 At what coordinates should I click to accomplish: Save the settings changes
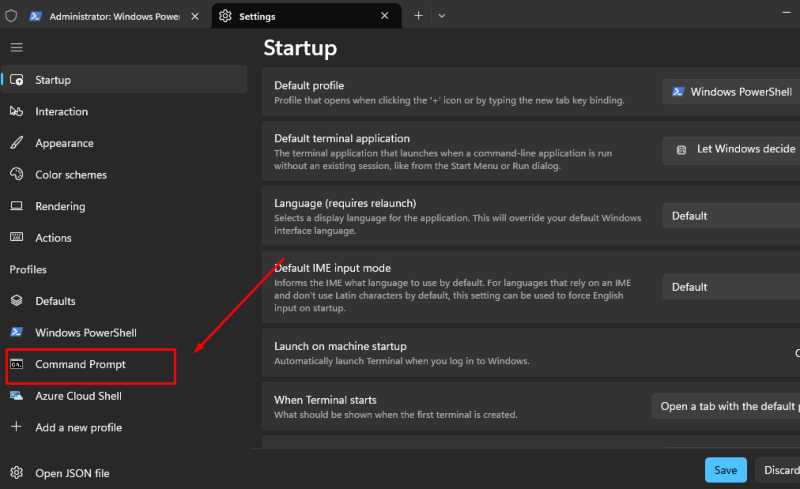(726, 470)
